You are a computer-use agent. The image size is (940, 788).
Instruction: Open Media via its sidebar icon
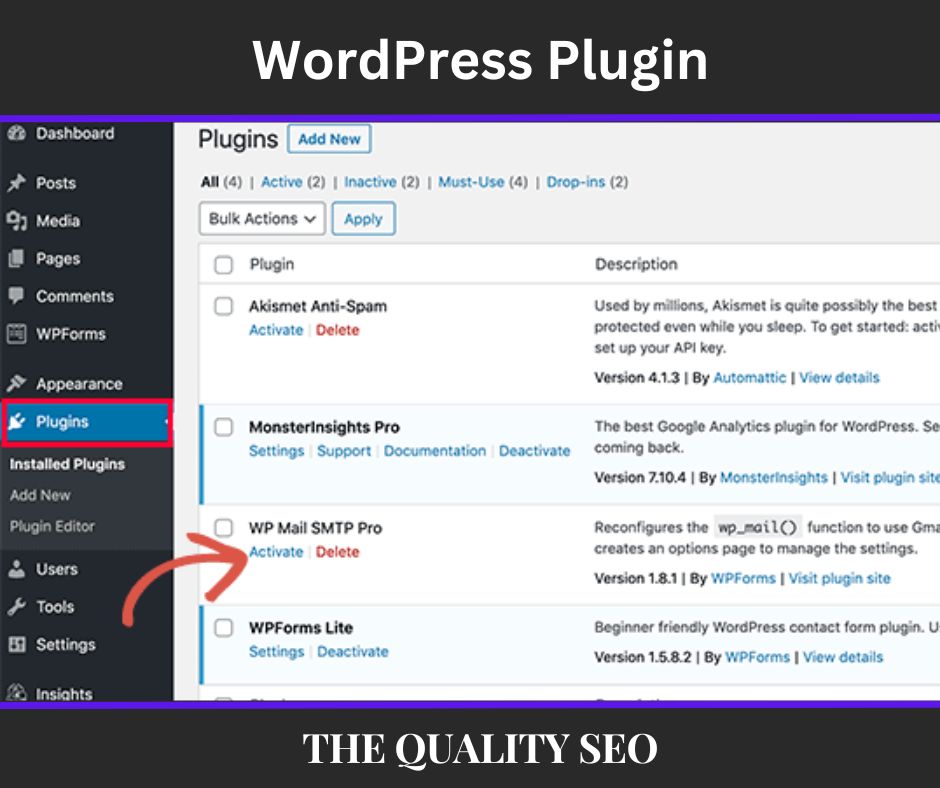click(x=16, y=221)
